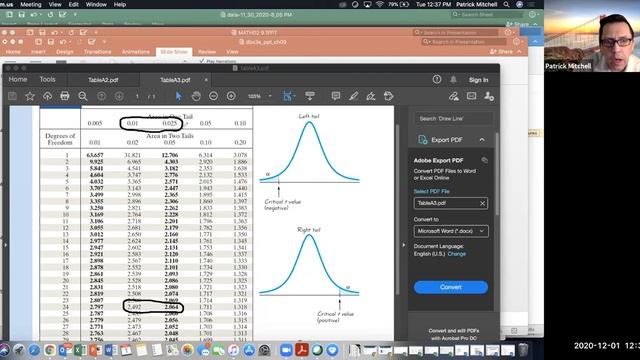Switch to the TableA2.pdf tab
Screen dimensions: 640x360
[x=103, y=80]
